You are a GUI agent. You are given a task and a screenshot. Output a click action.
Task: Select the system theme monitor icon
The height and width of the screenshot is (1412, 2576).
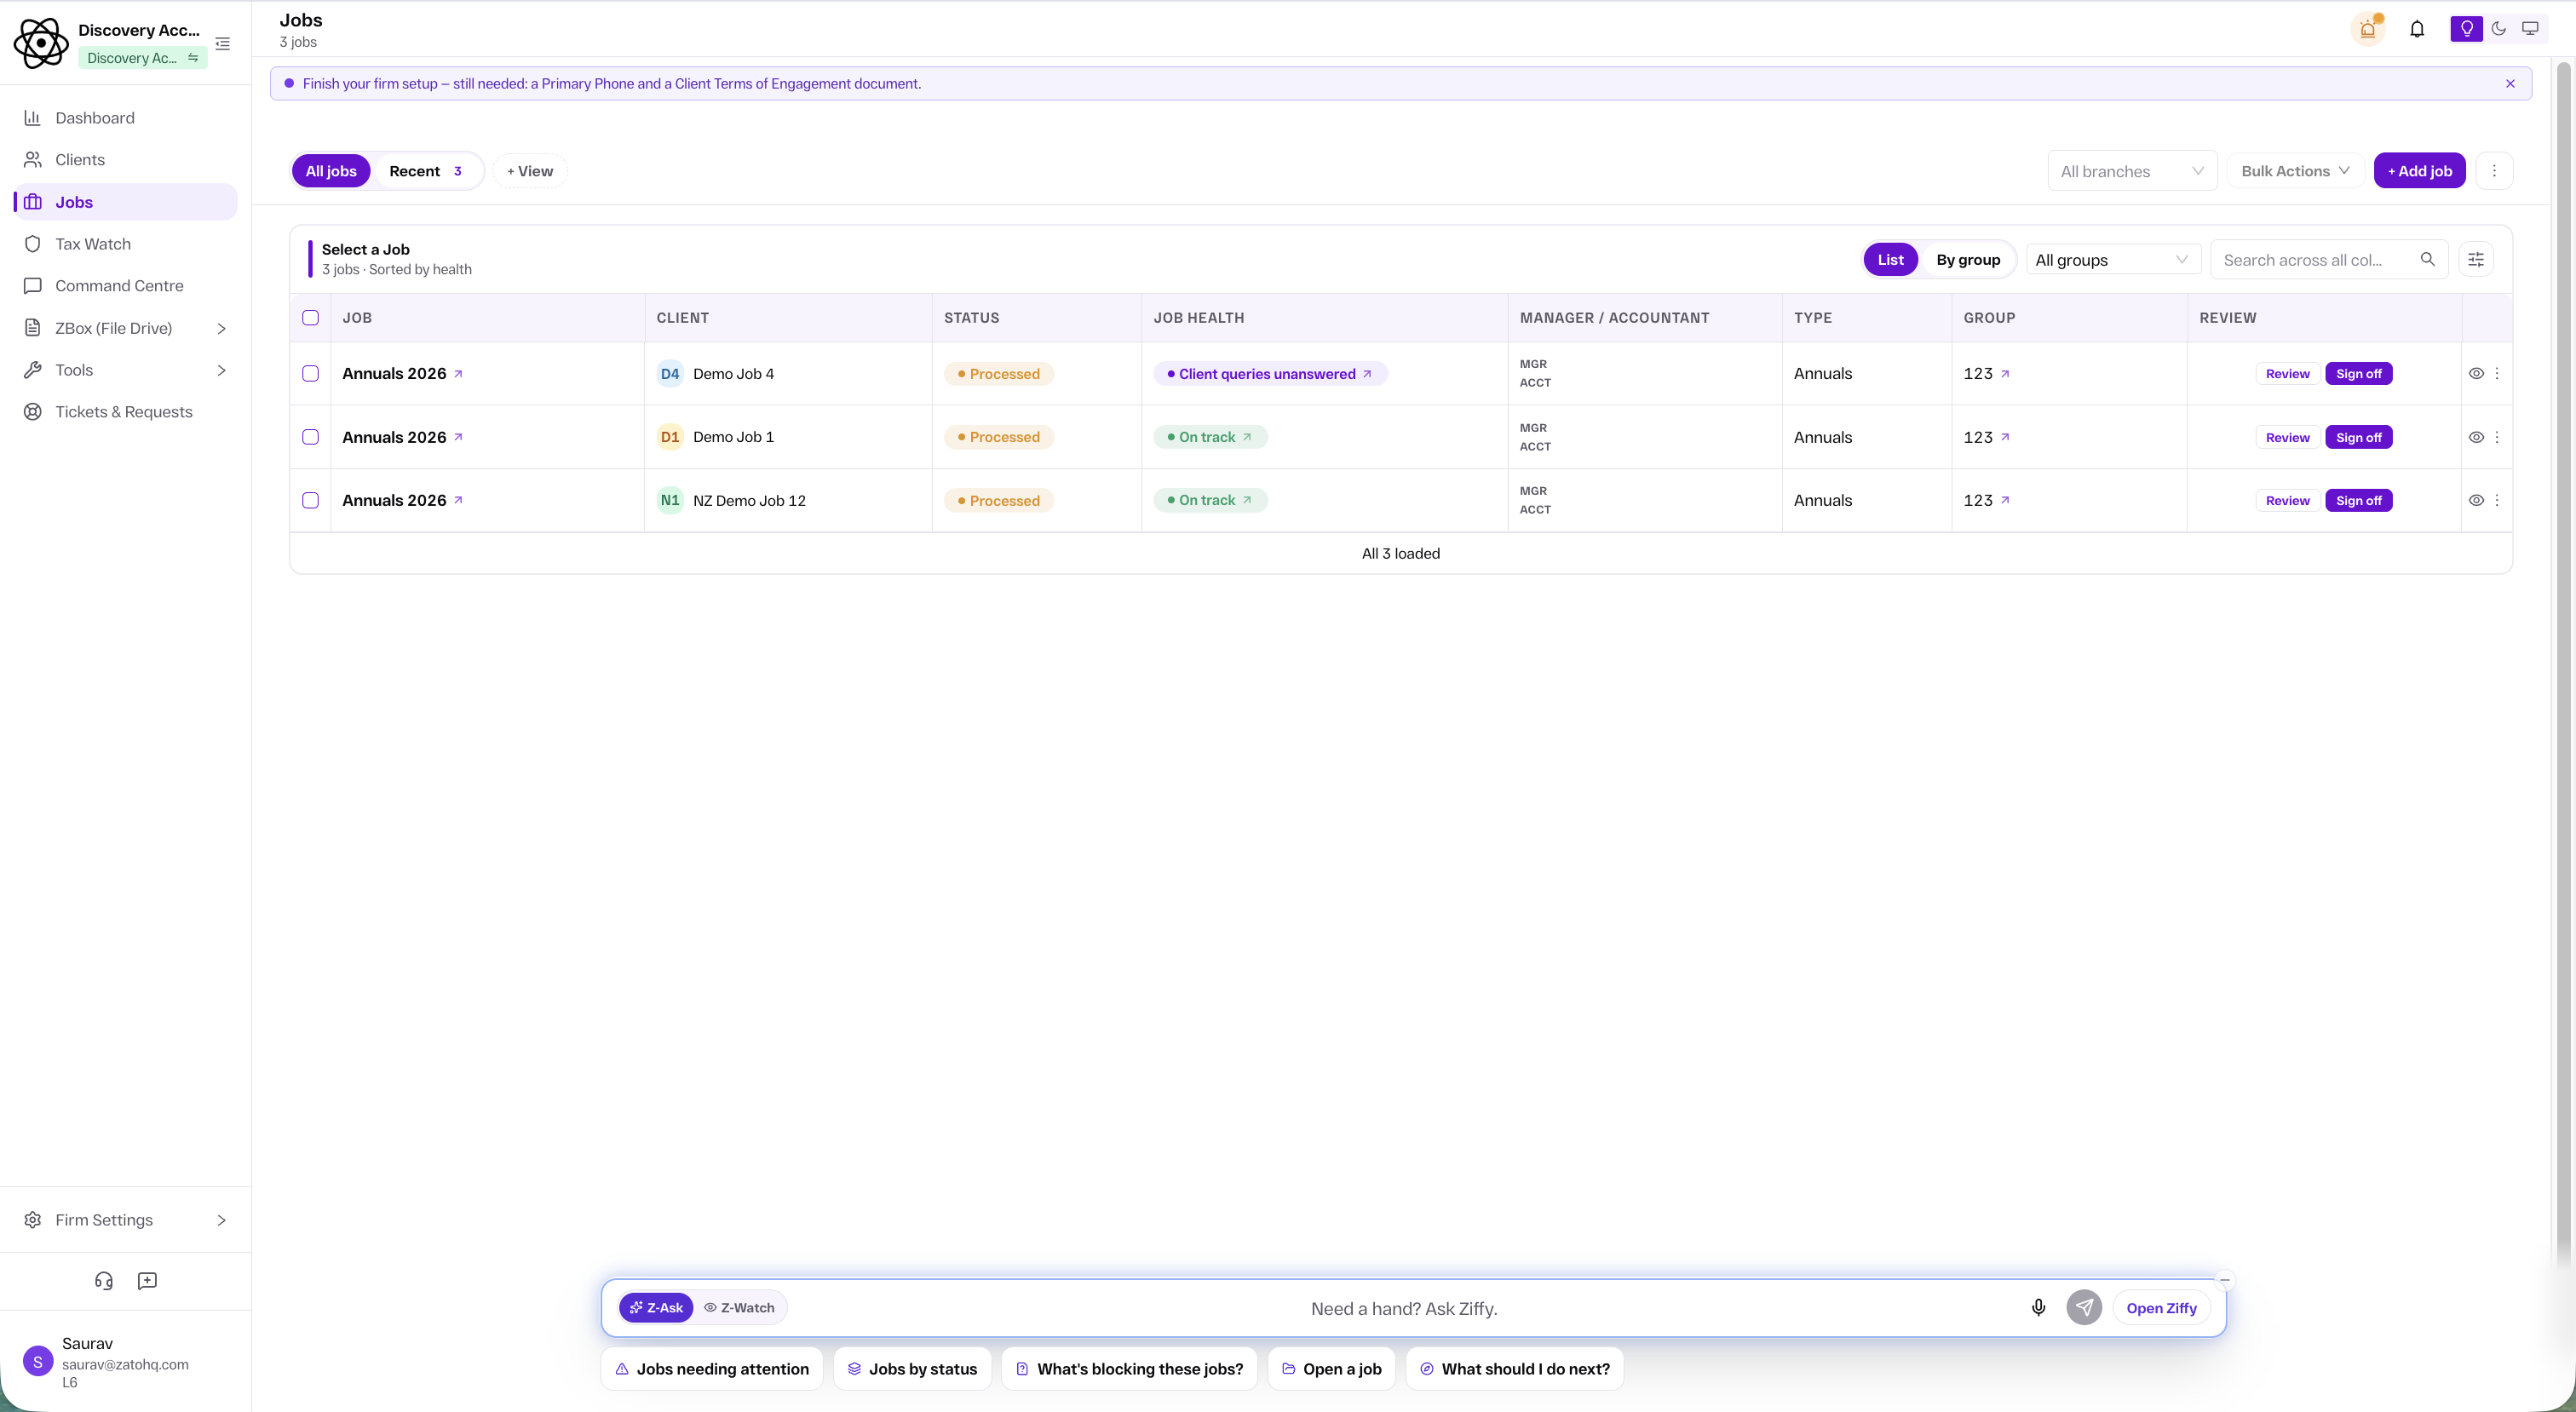[2530, 29]
